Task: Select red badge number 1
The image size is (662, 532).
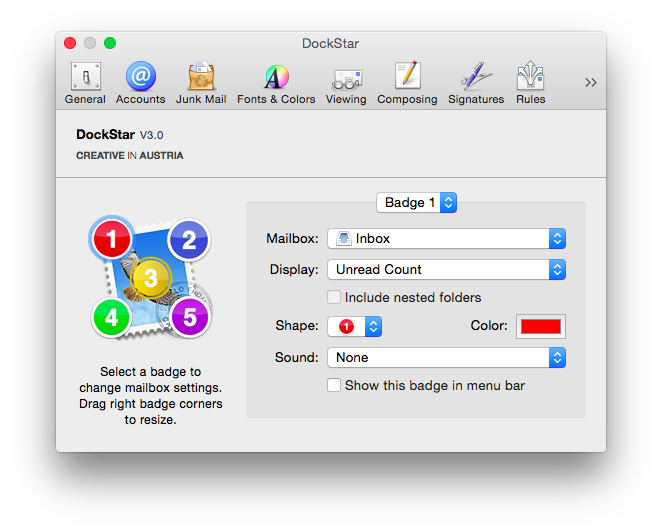Action: click(x=112, y=239)
